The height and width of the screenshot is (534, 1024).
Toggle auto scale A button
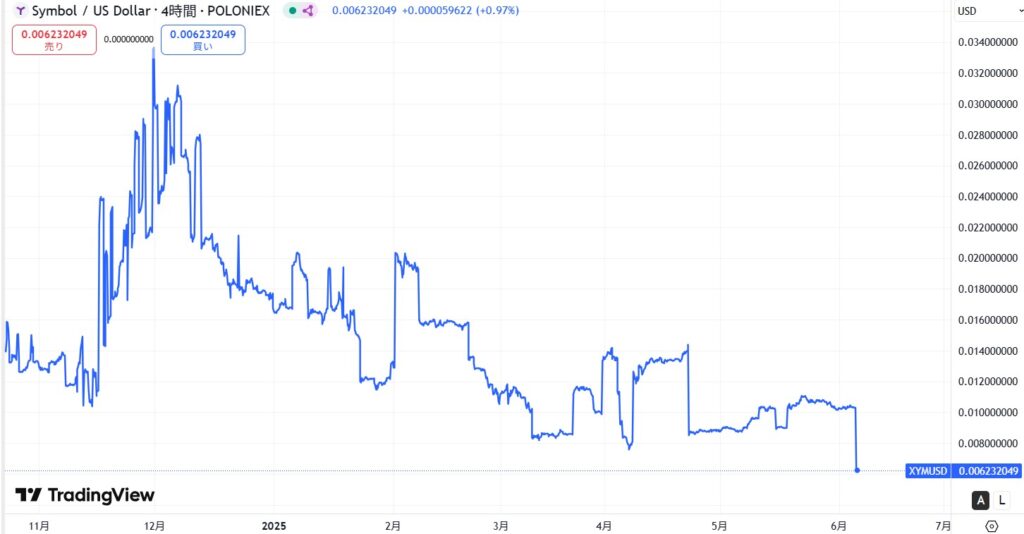pos(980,501)
